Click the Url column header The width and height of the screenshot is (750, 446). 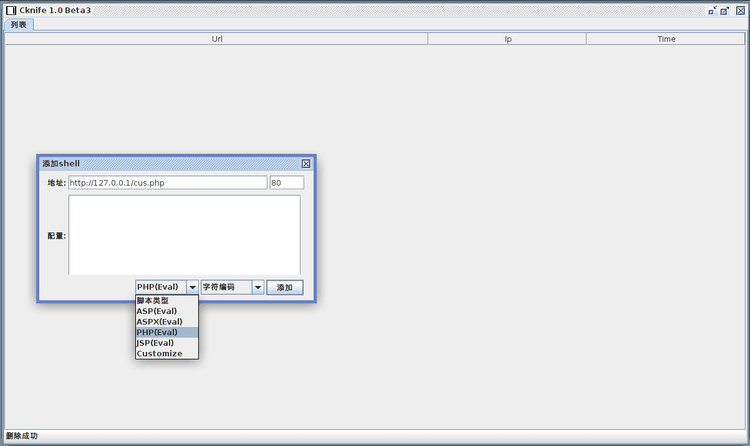coord(217,39)
